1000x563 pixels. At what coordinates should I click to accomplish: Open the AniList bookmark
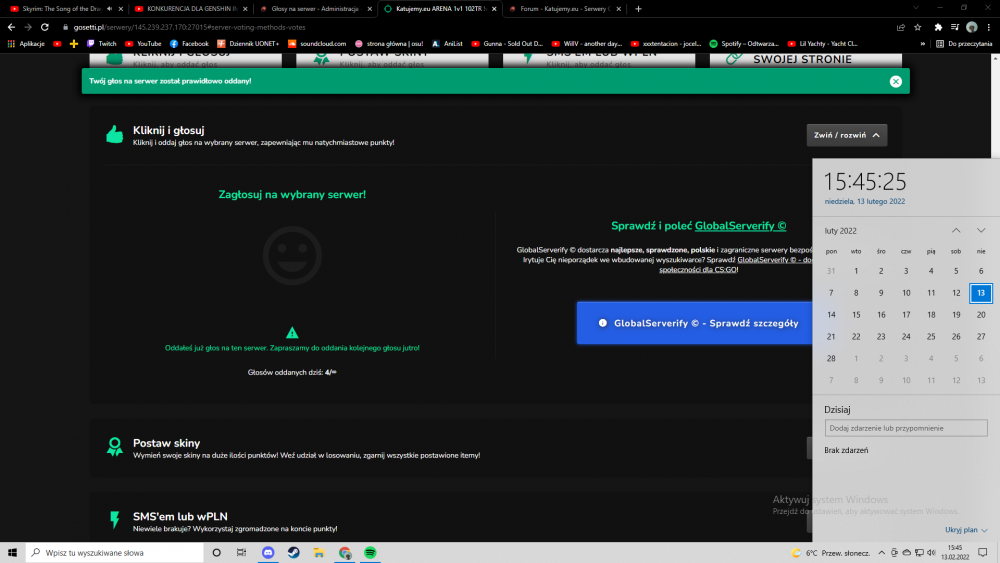[447, 43]
